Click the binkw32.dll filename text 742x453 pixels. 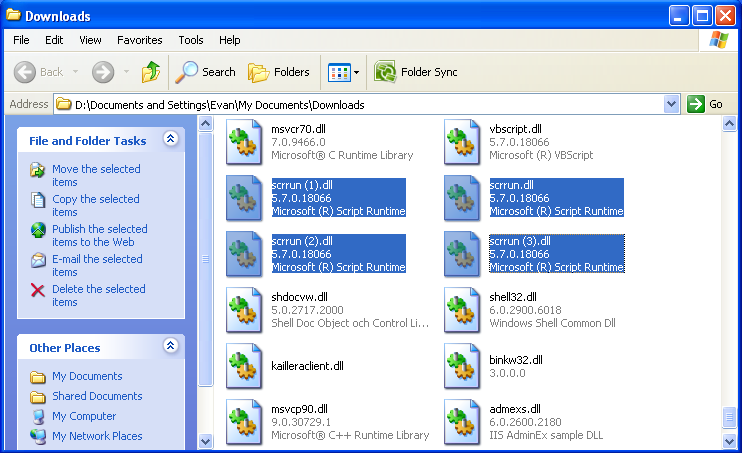click(516, 360)
